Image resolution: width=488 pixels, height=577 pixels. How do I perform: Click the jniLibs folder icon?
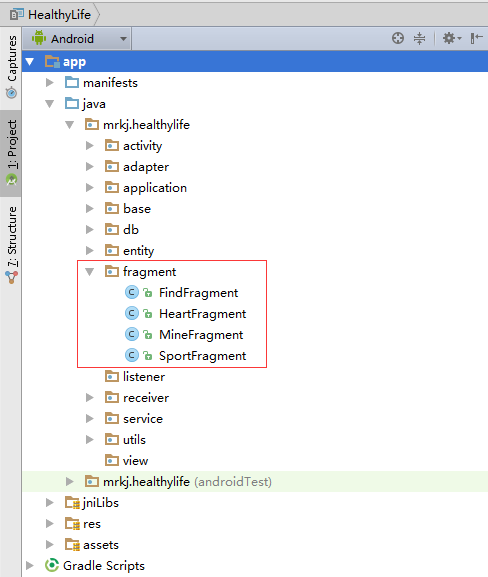pyautogui.click(x=72, y=503)
